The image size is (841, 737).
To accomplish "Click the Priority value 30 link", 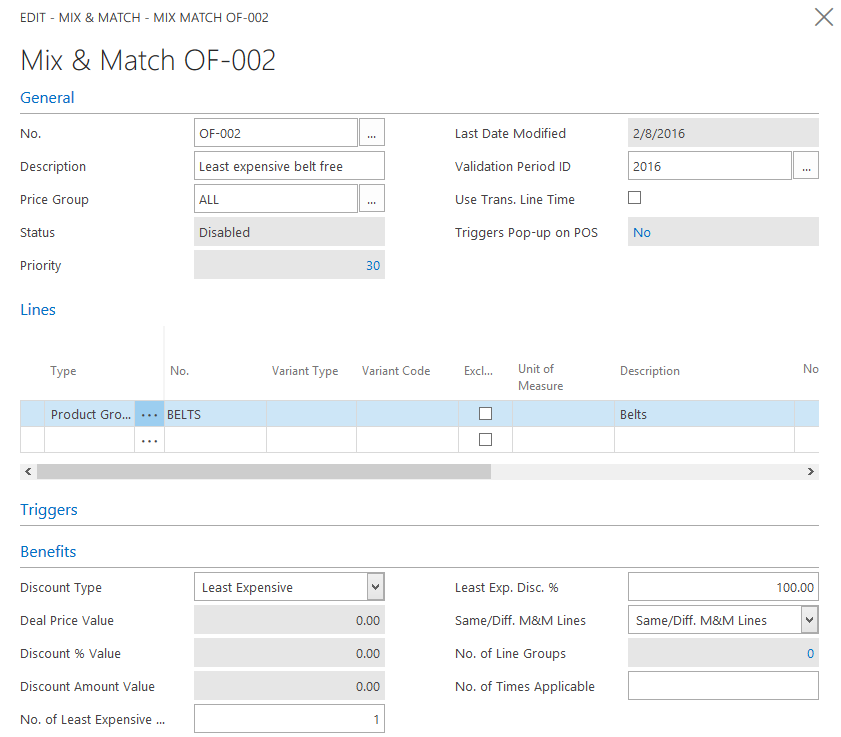I will pyautogui.click(x=372, y=266).
